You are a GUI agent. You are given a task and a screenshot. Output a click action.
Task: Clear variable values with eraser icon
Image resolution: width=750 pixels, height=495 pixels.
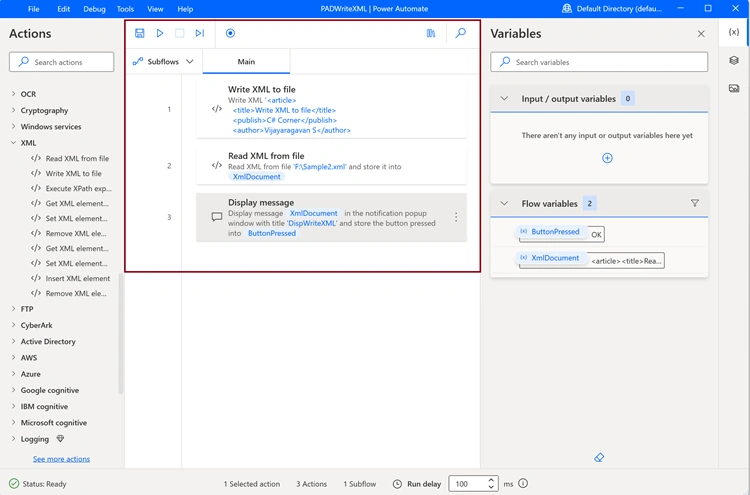click(x=599, y=458)
